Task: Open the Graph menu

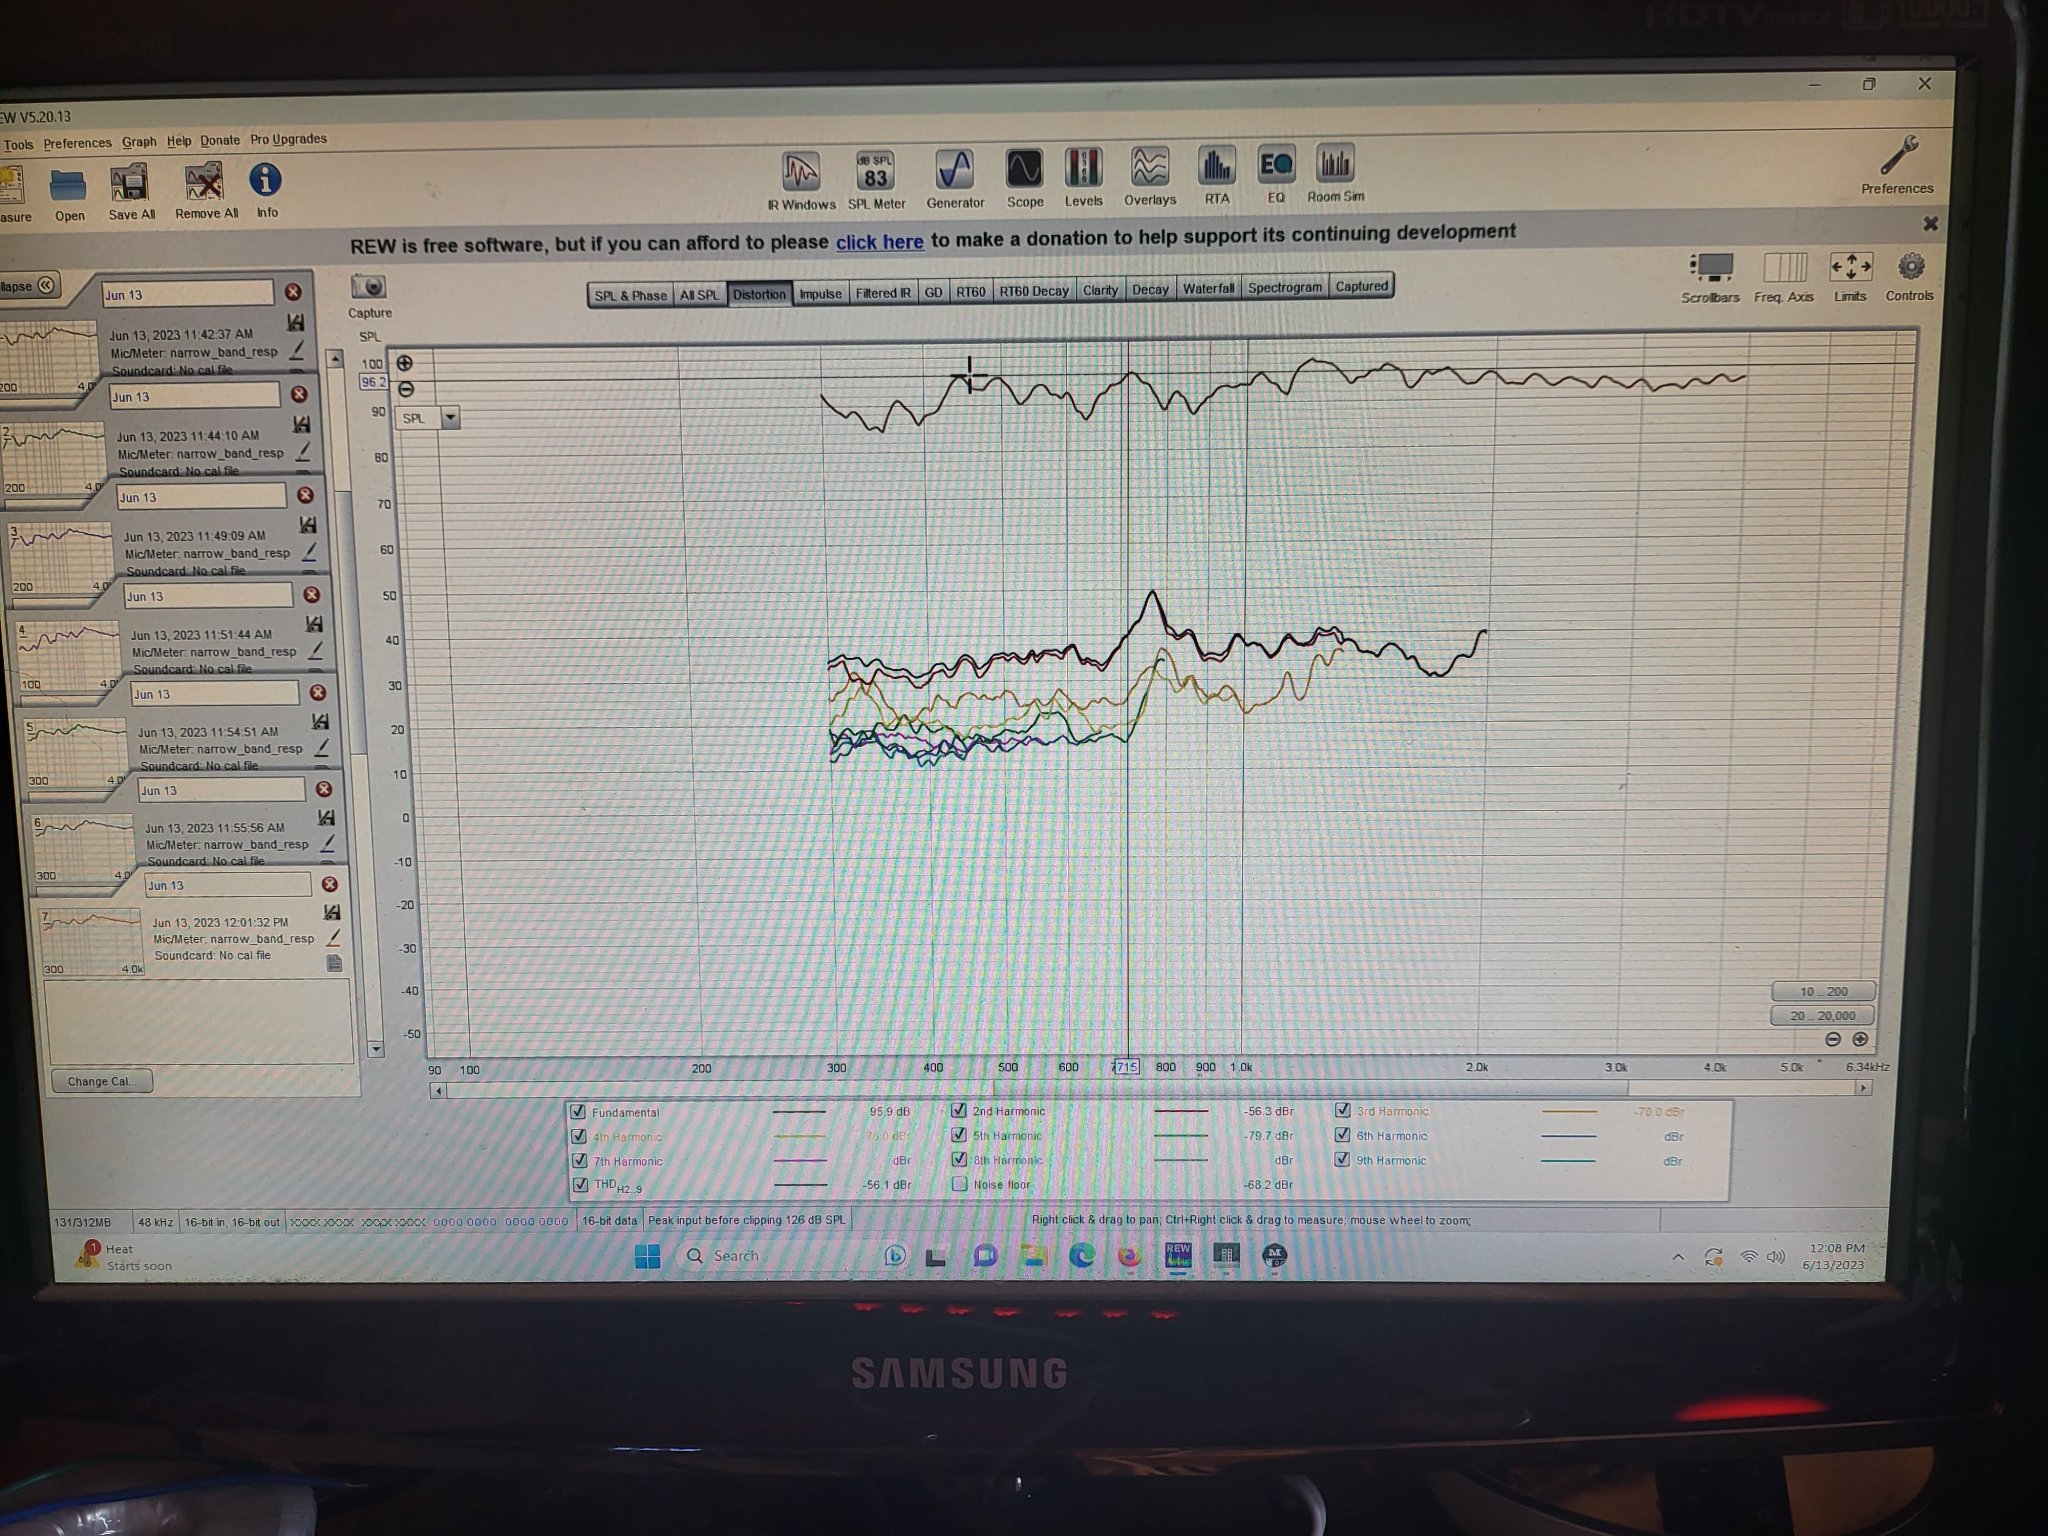Action: click(139, 142)
